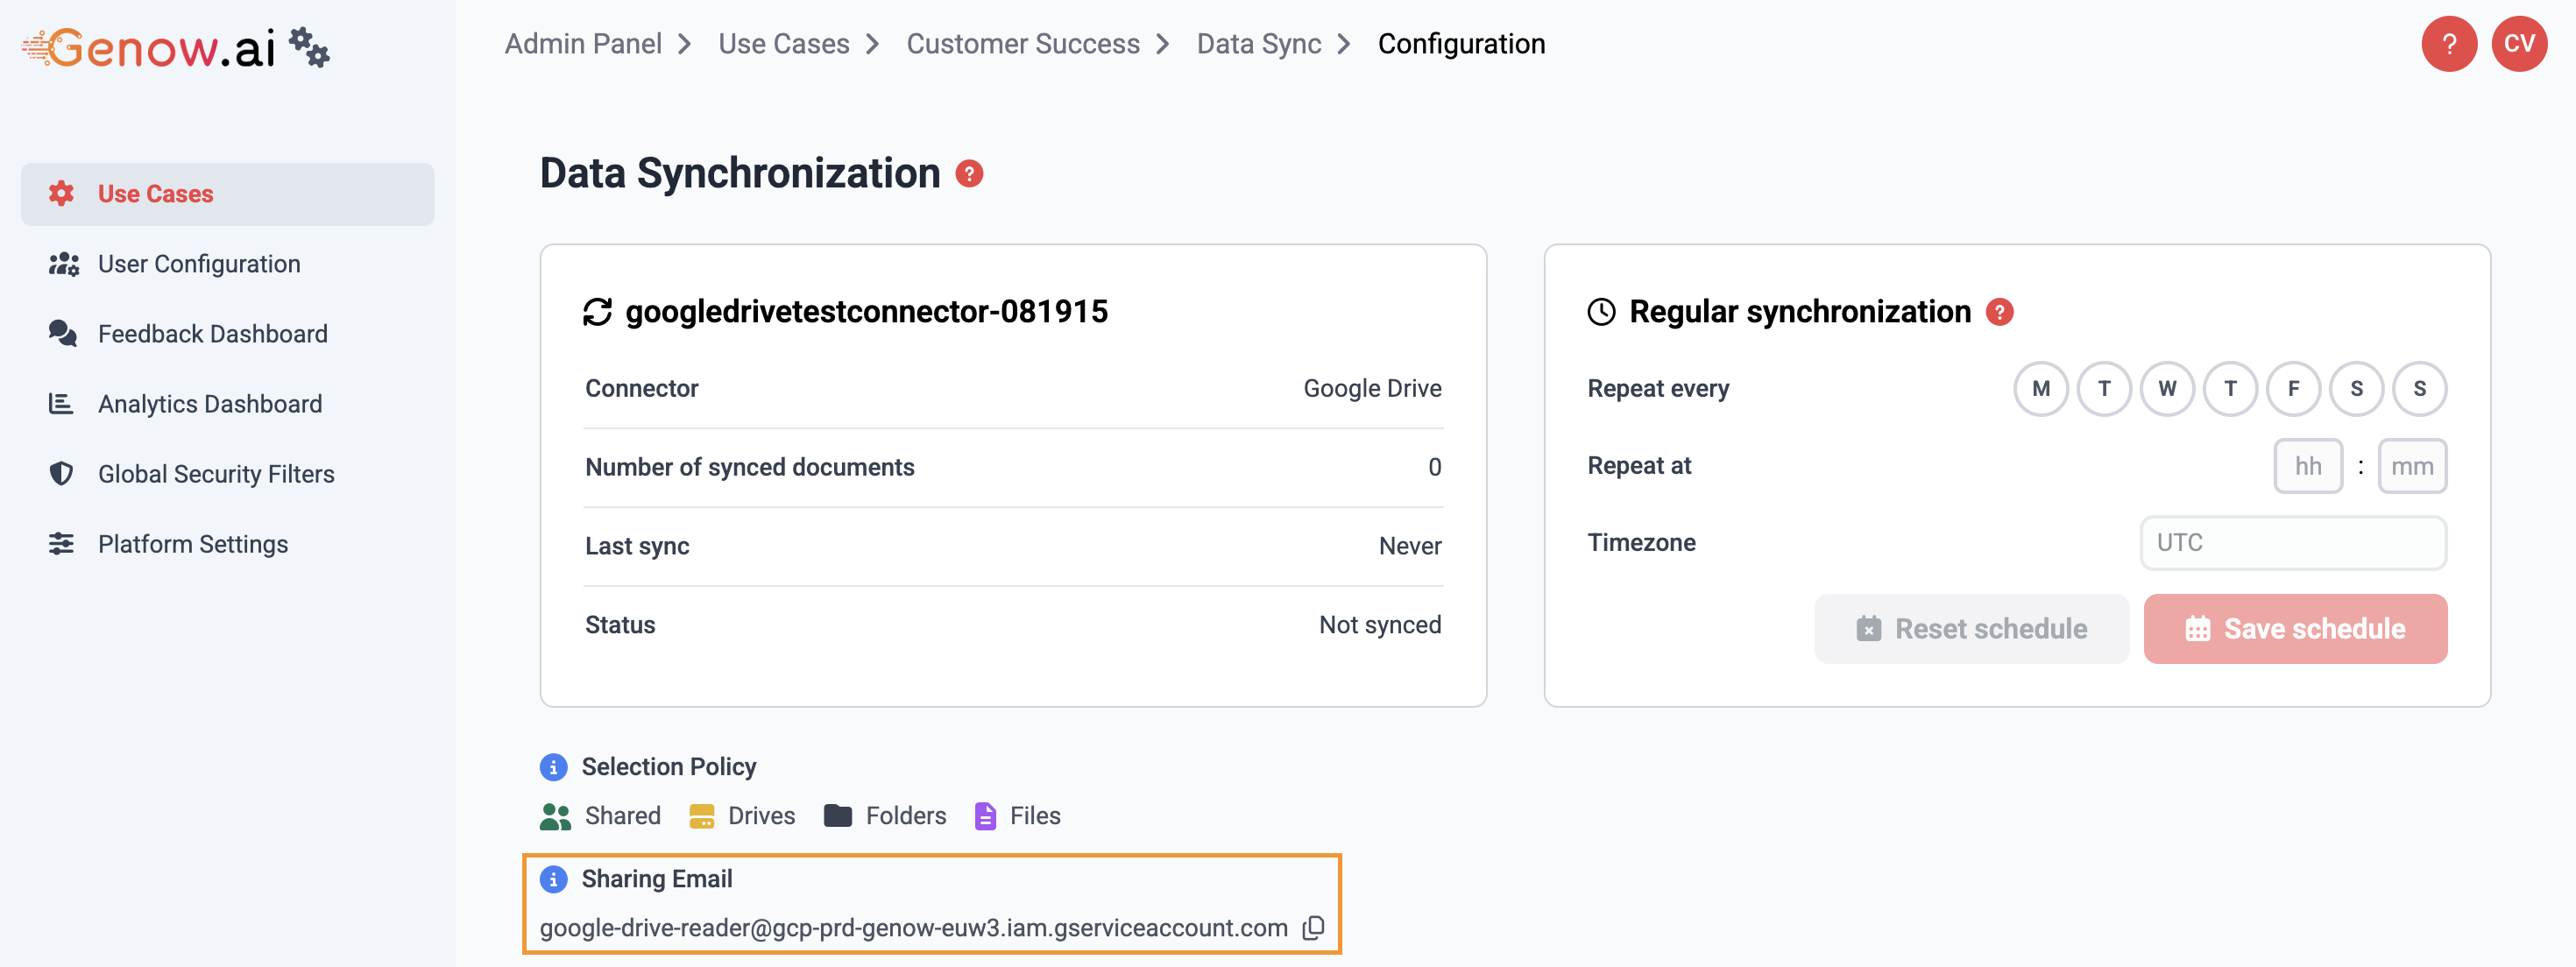Open the Timezone UTC dropdown

pos(2292,543)
